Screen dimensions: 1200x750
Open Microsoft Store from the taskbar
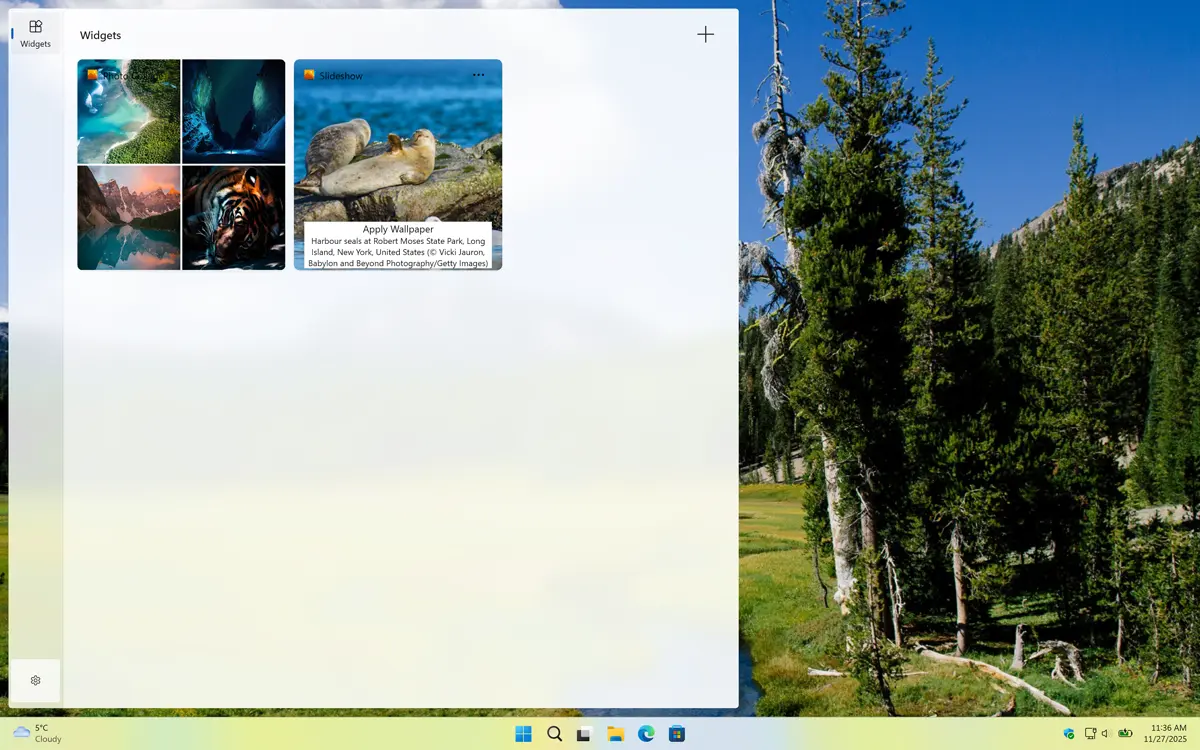[x=677, y=733]
